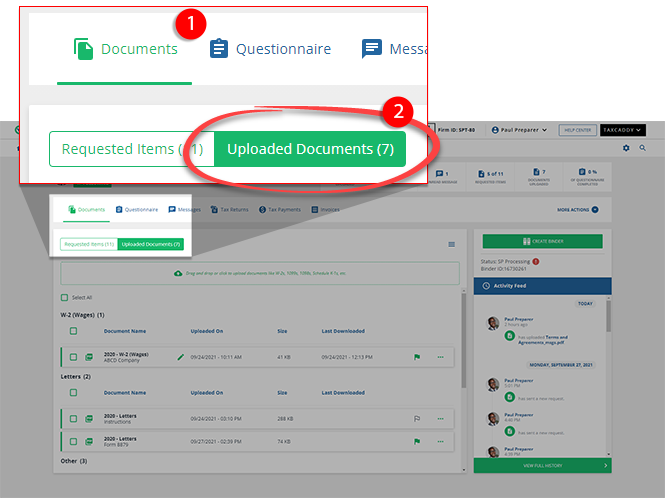Toggle the flag on the Letters Instructions row

coord(417,419)
